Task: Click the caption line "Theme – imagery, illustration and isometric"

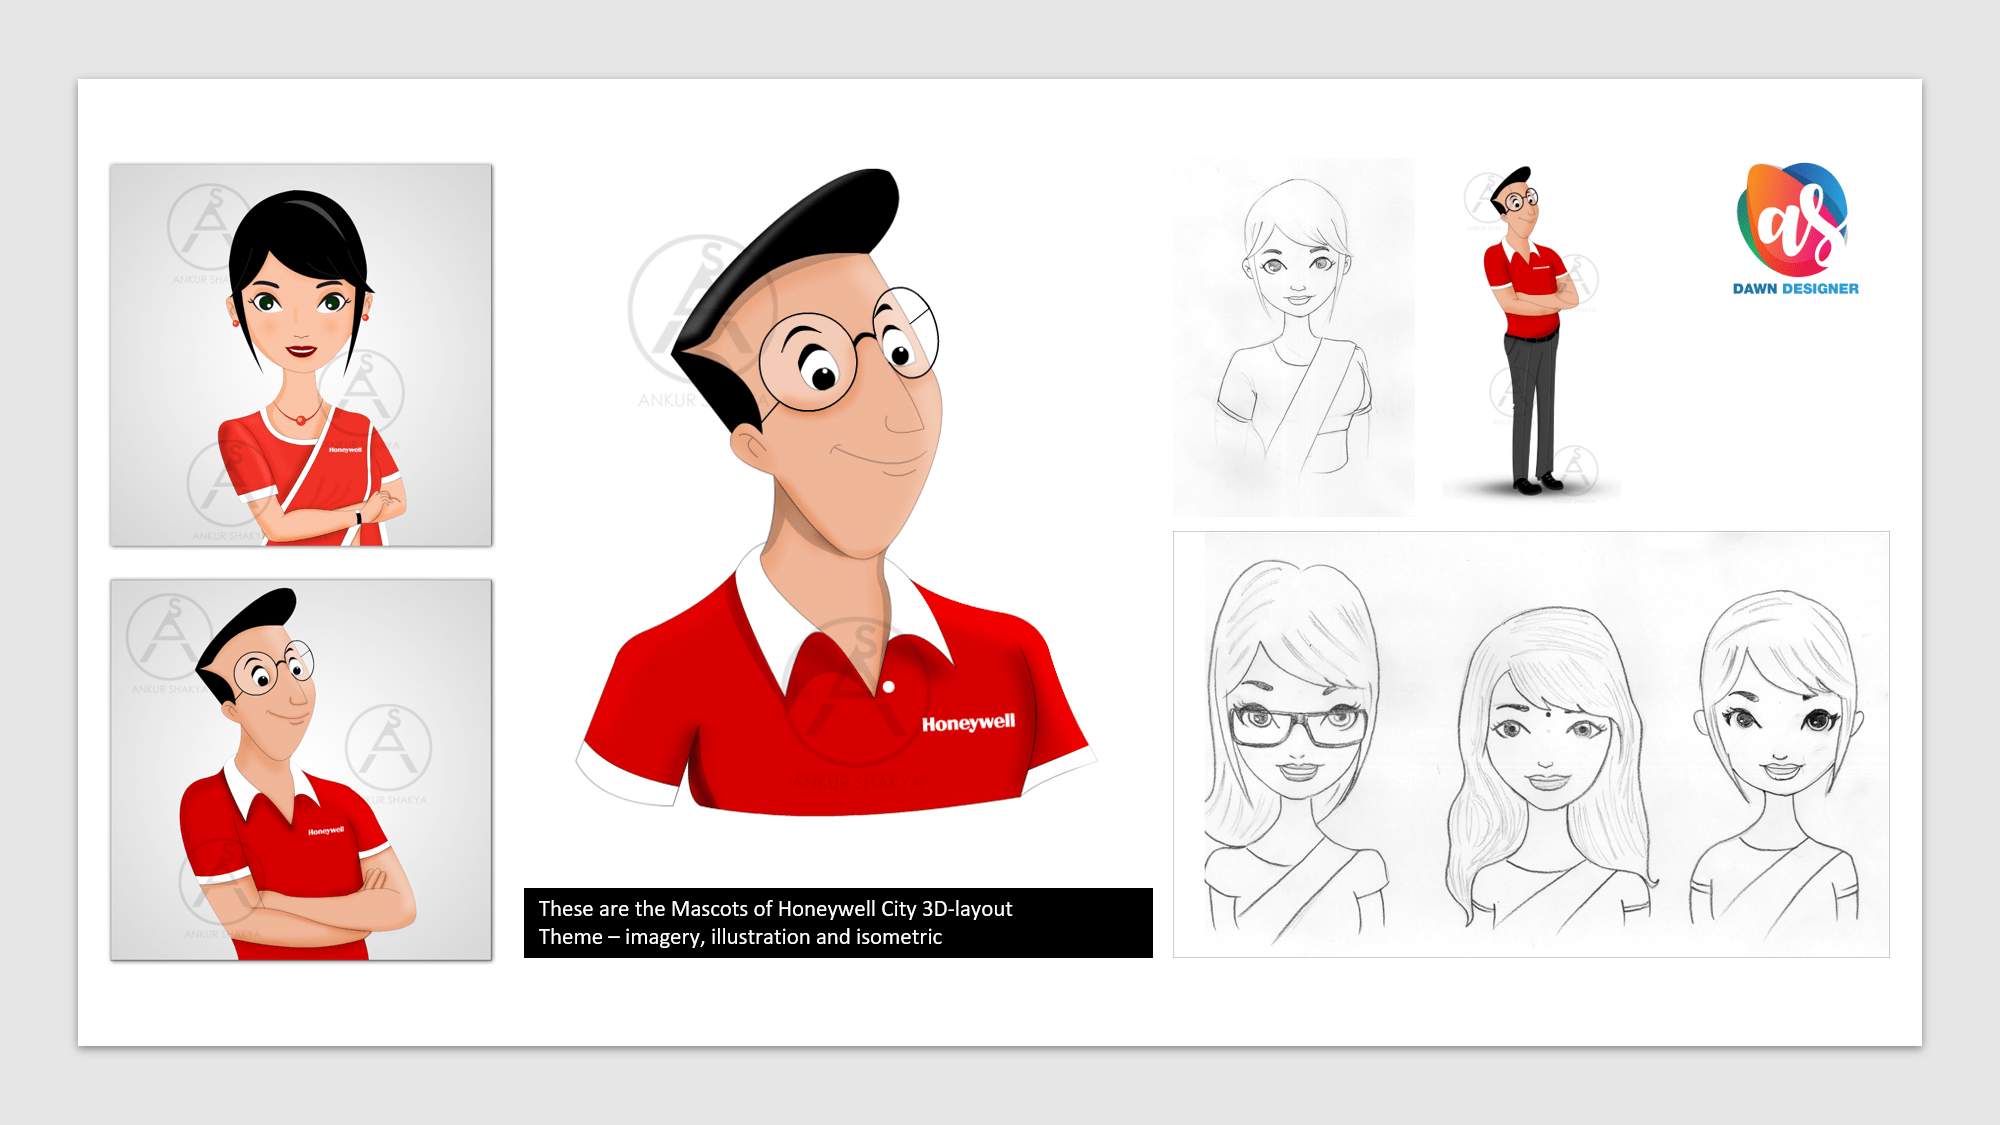Action: click(x=740, y=937)
